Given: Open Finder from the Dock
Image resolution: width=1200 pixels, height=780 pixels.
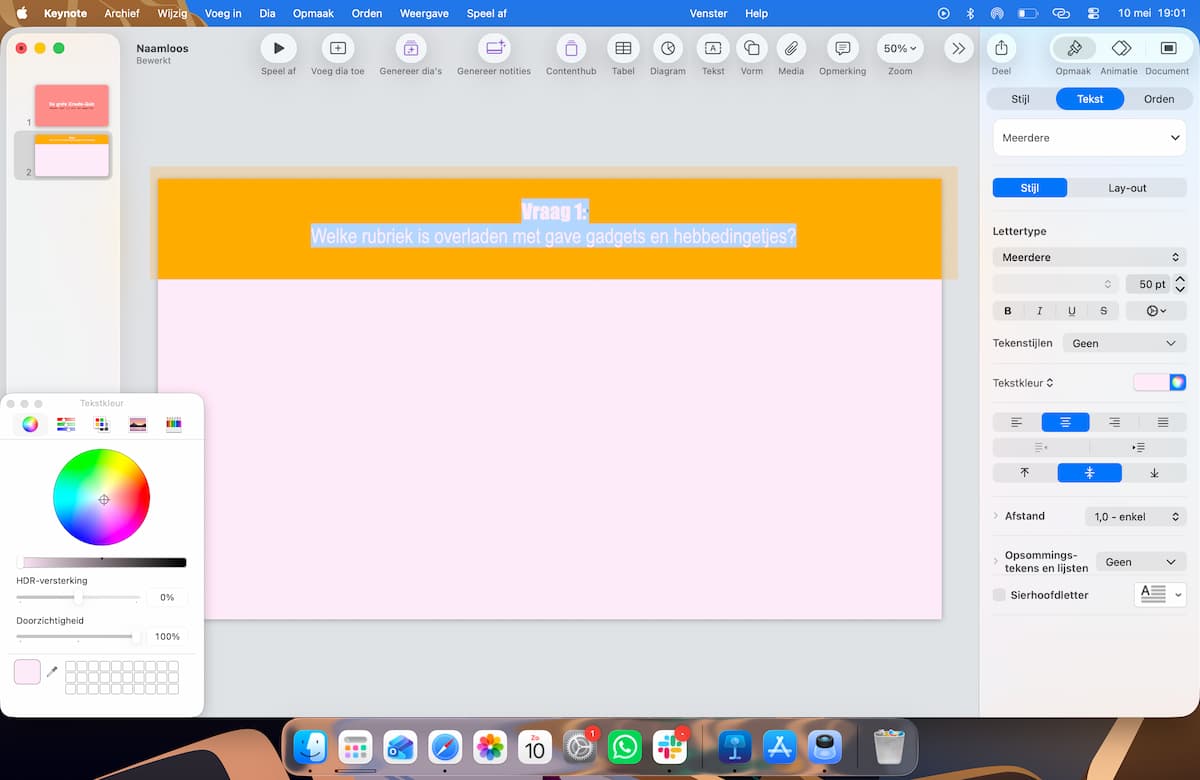Looking at the screenshot, I should point(311,747).
